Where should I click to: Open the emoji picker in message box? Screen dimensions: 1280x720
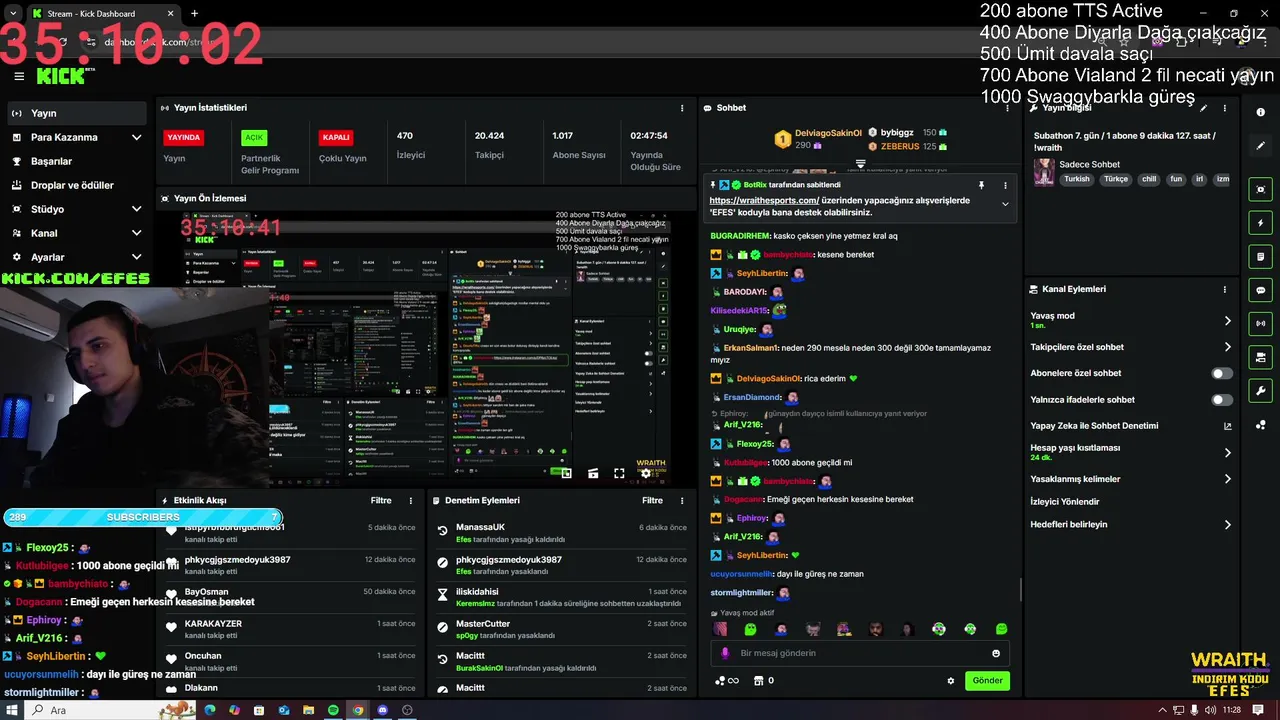[996, 653]
